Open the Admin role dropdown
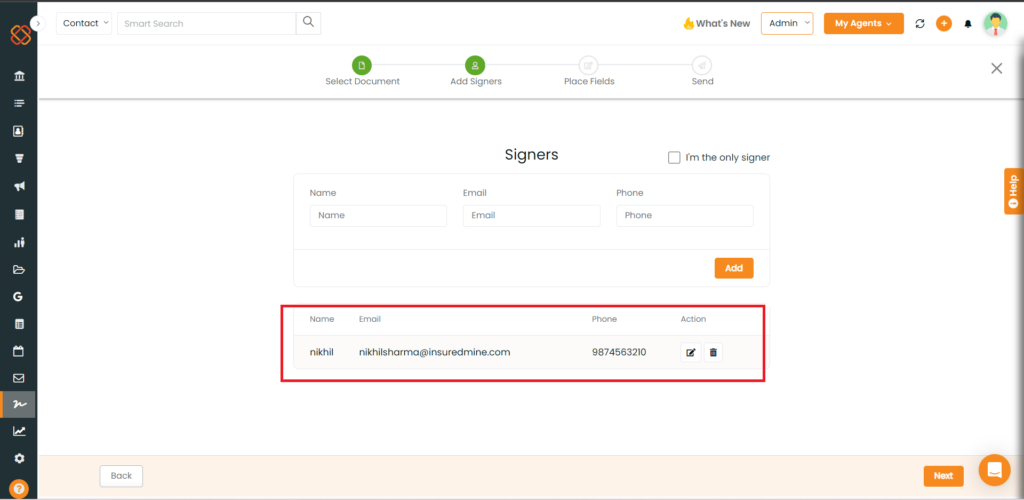 787,23
